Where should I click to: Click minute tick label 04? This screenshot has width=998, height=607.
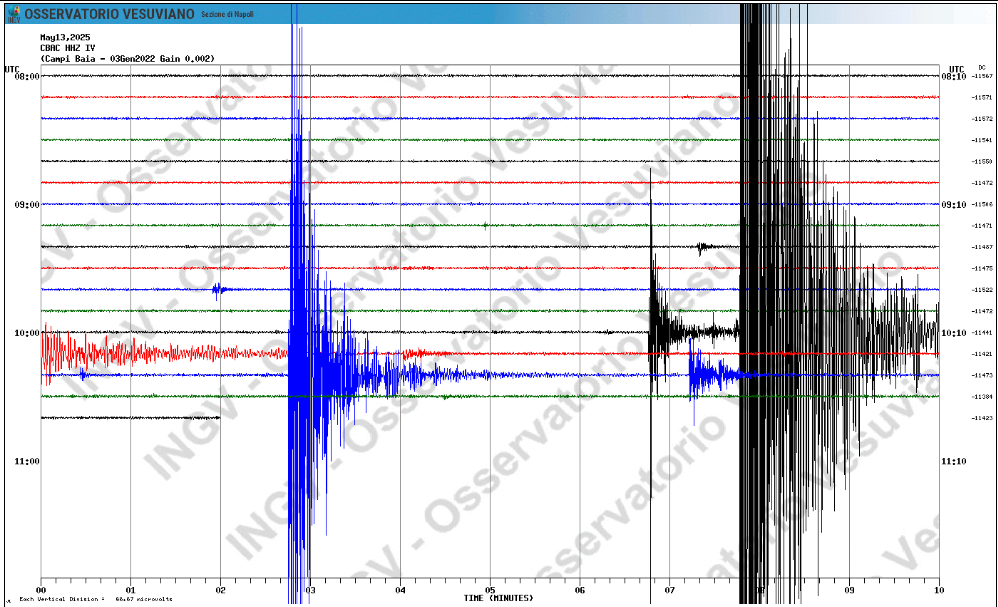400,590
